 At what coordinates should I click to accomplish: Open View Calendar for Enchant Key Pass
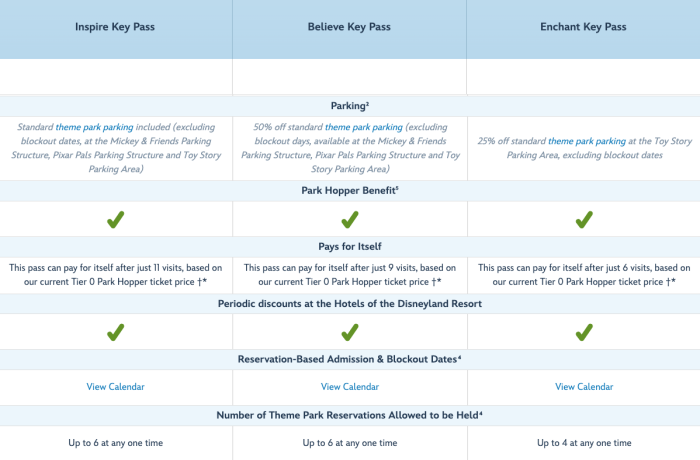point(584,386)
